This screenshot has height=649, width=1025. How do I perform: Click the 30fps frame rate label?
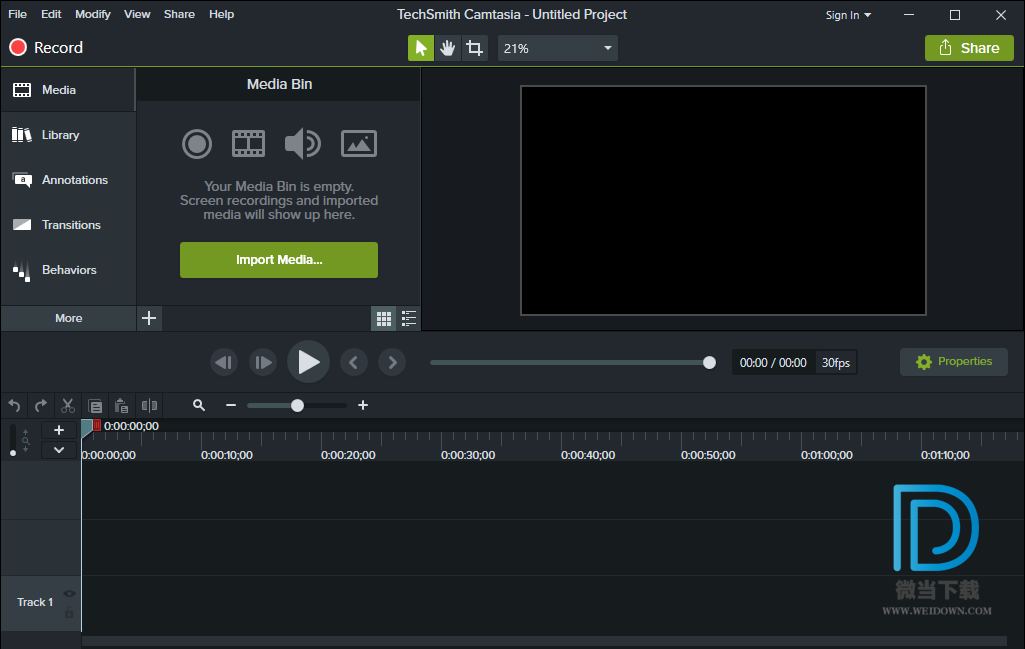tap(835, 363)
